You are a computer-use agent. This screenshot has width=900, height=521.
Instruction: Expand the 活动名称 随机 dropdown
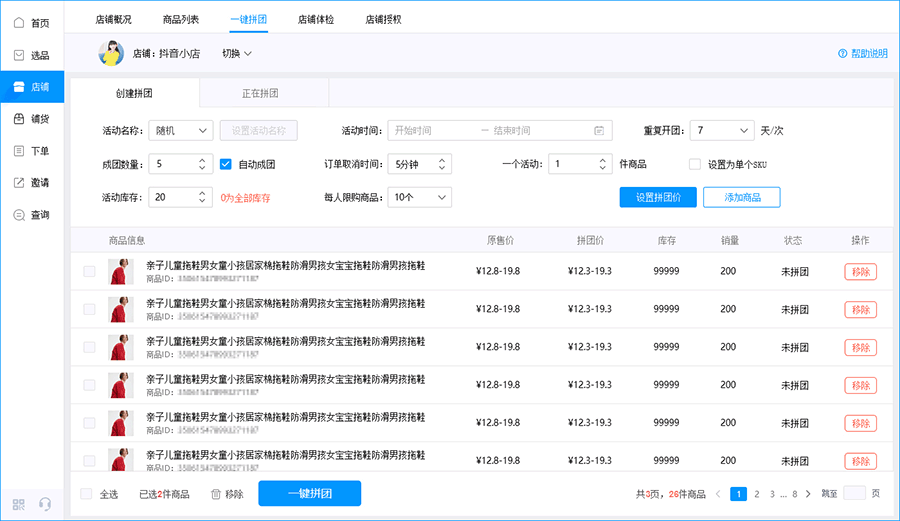tap(181, 131)
